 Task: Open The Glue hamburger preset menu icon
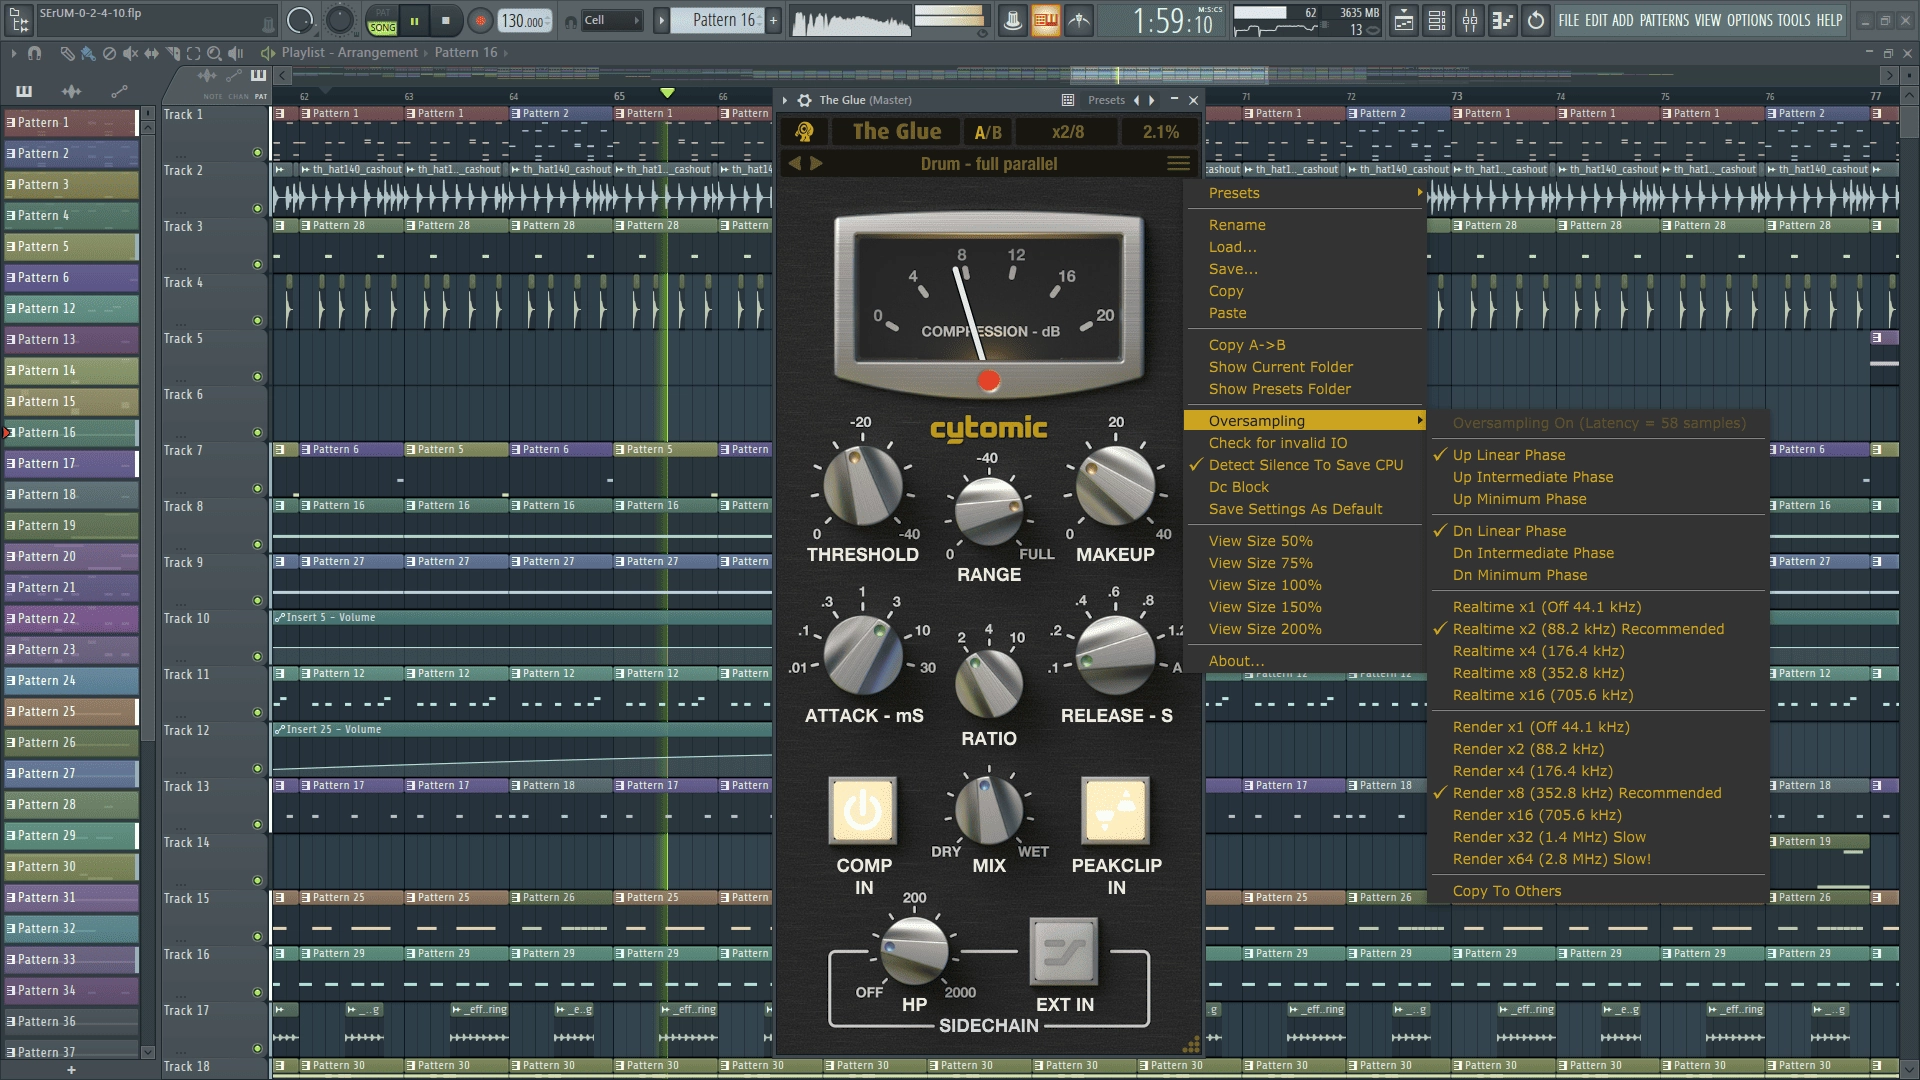(1179, 163)
